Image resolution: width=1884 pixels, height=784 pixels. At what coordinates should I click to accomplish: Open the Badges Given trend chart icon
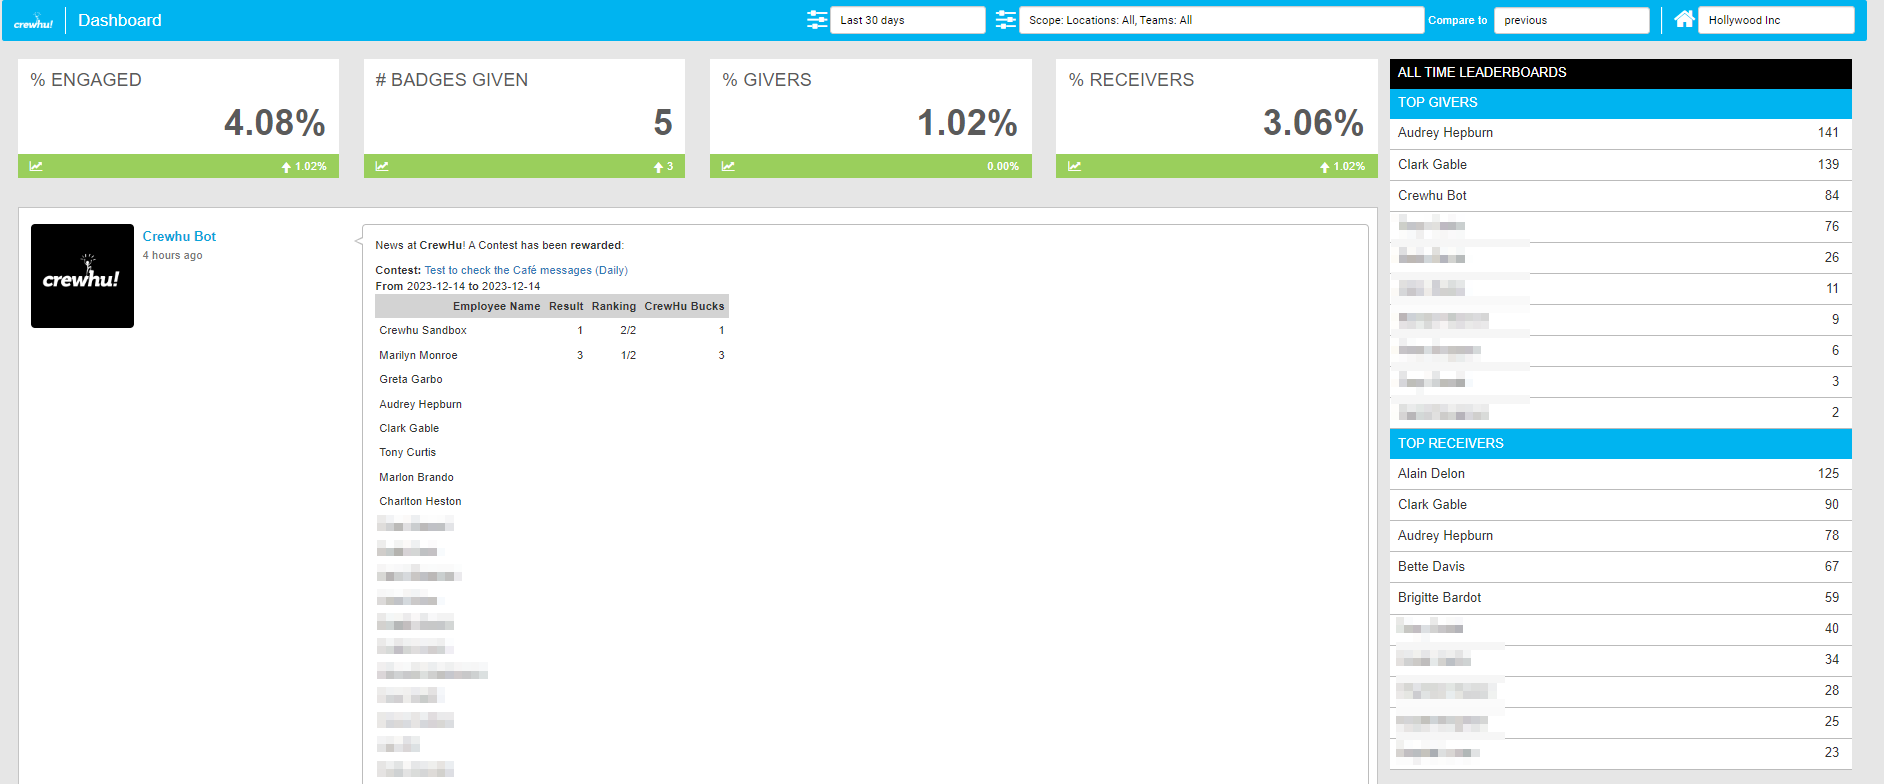pos(382,166)
